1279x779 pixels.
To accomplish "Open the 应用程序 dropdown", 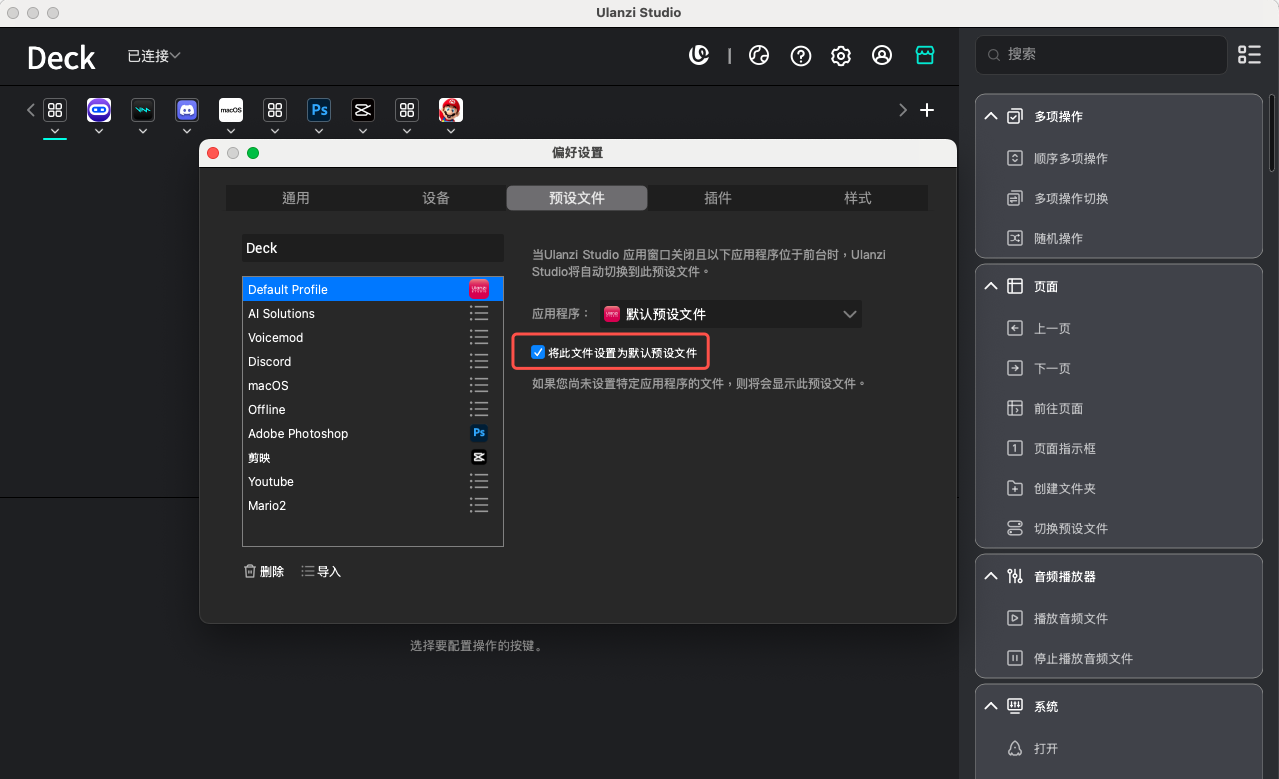I will (730, 314).
